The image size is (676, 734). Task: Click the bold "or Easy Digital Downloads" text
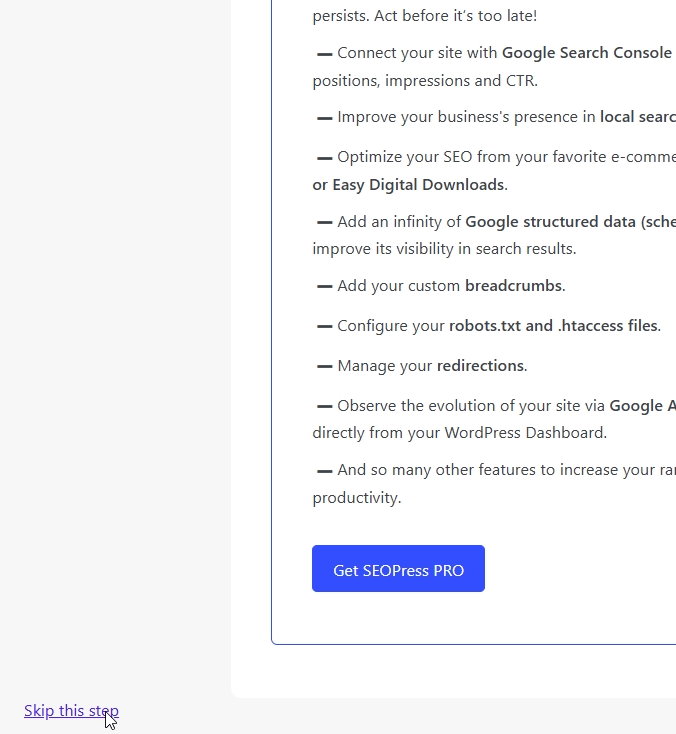pos(409,185)
